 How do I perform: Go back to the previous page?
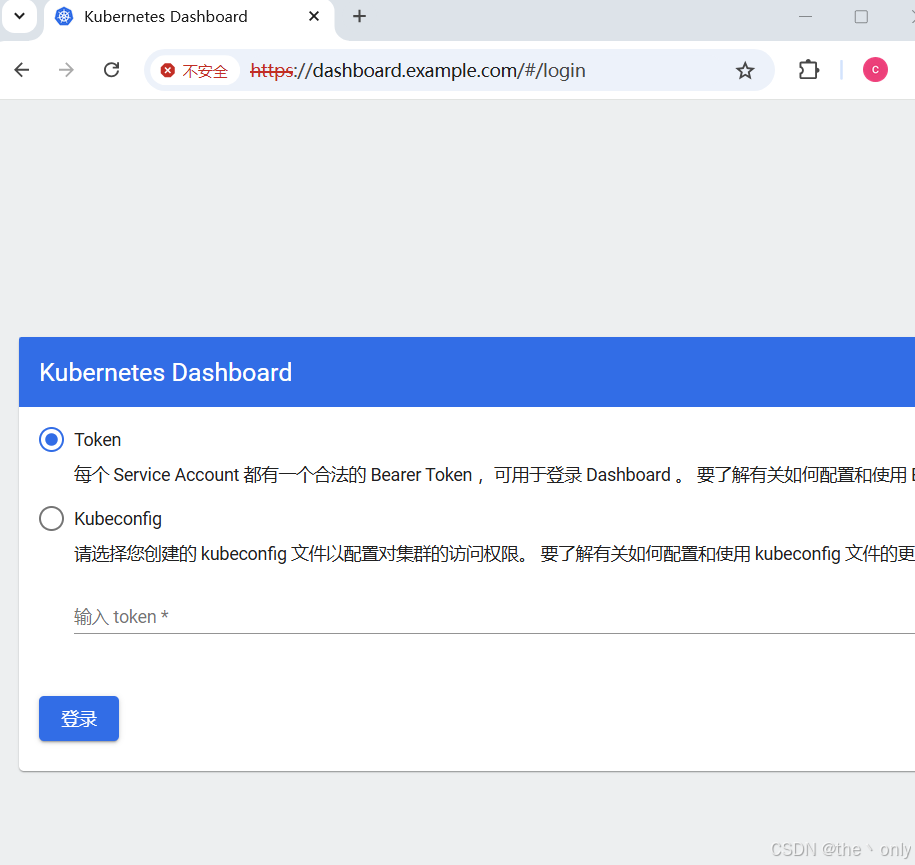[22, 70]
